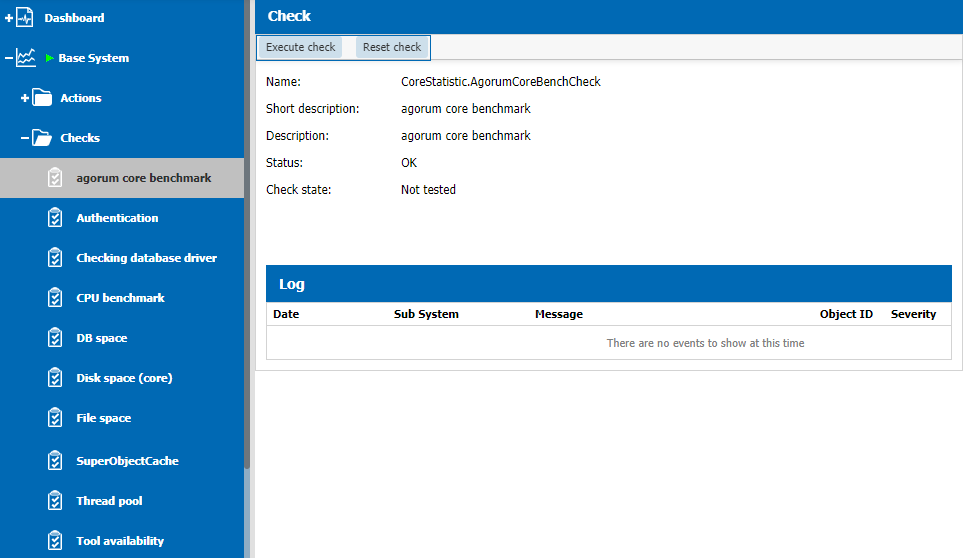This screenshot has width=963, height=558.
Task: Sort log by Severity column header
Action: 913,314
